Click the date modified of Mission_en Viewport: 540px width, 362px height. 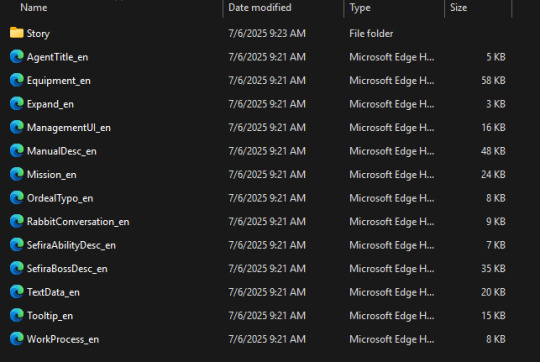[x=267, y=174]
